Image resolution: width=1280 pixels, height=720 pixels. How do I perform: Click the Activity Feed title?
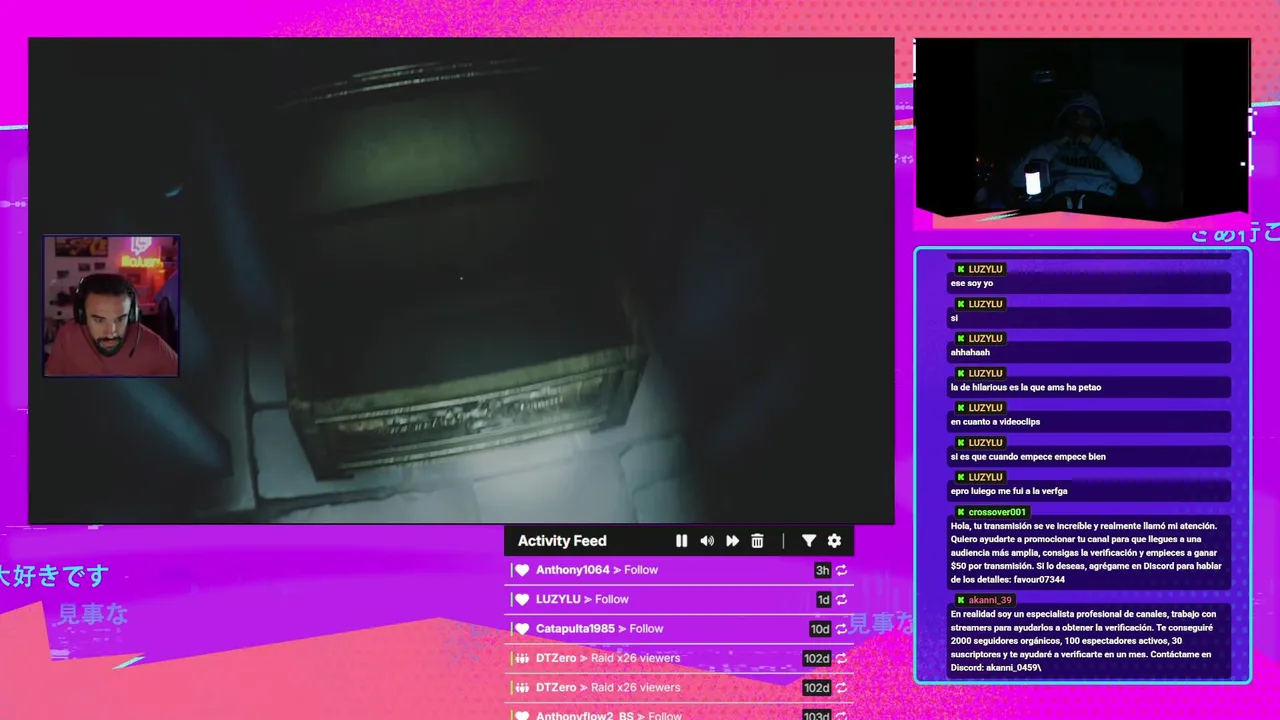562,541
